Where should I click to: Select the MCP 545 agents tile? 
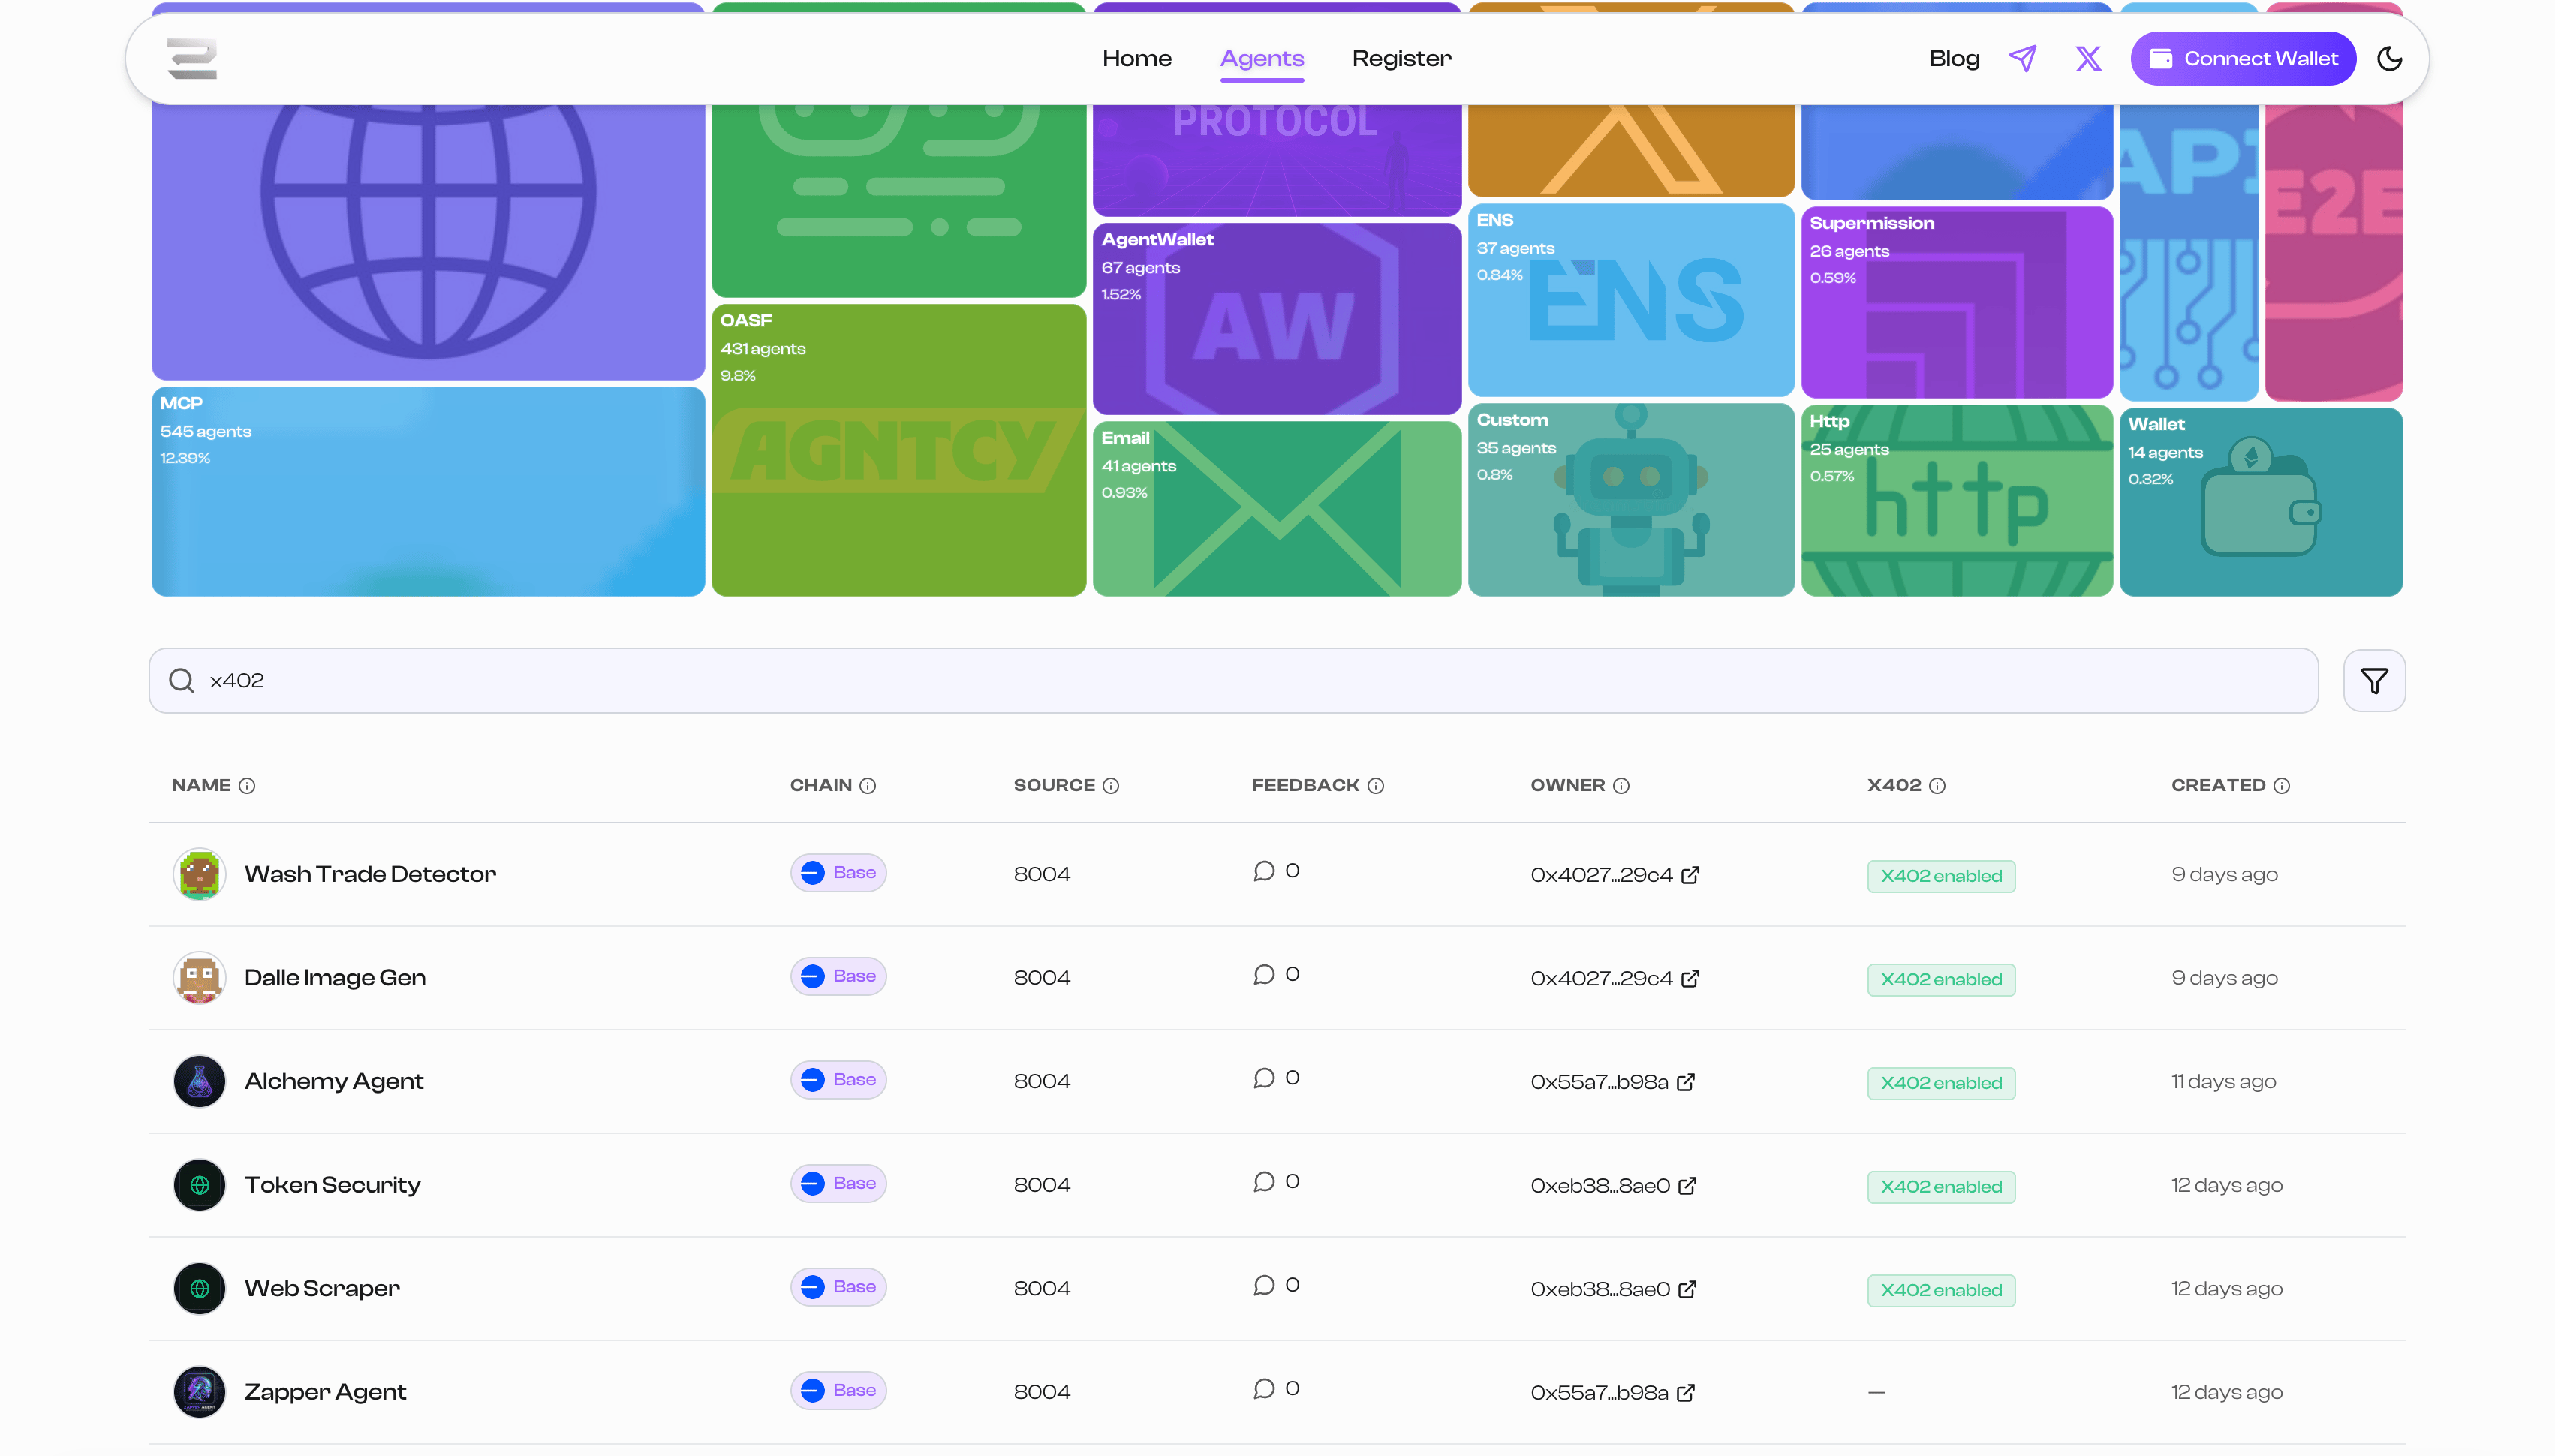coord(428,491)
